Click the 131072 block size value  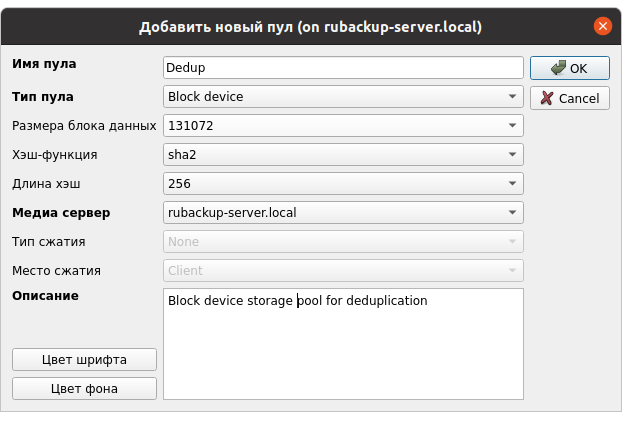pos(192,126)
